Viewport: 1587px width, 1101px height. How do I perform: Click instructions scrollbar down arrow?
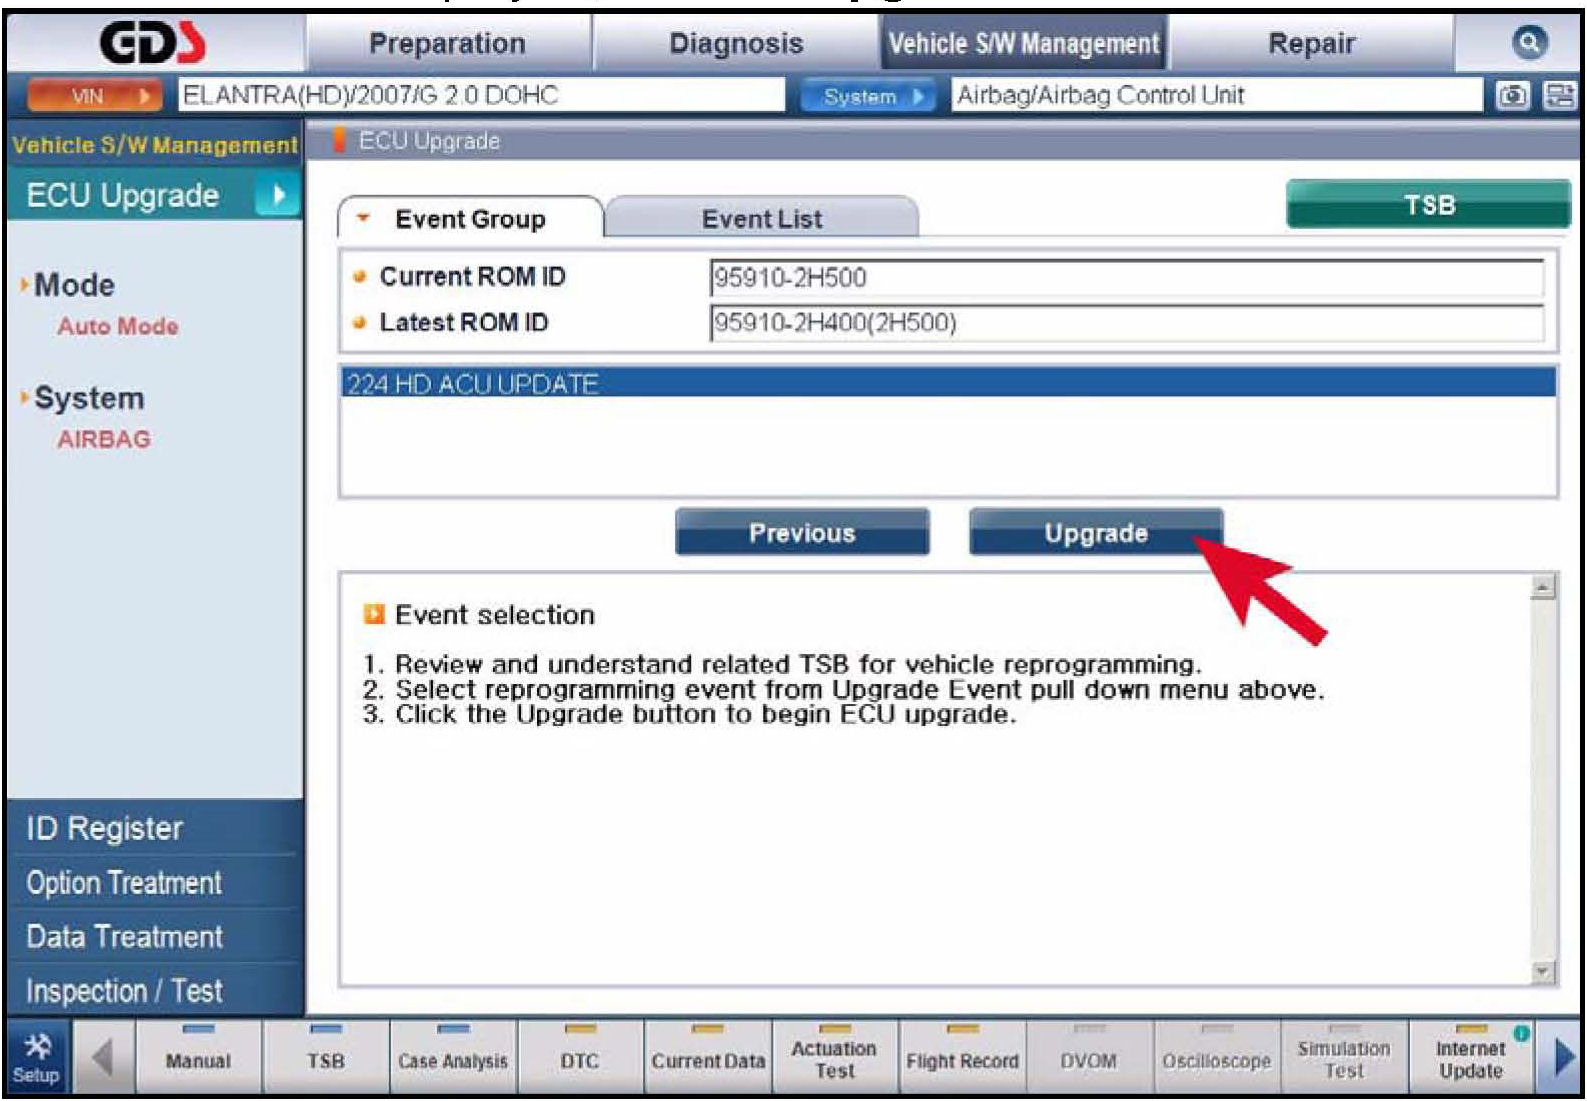1544,971
